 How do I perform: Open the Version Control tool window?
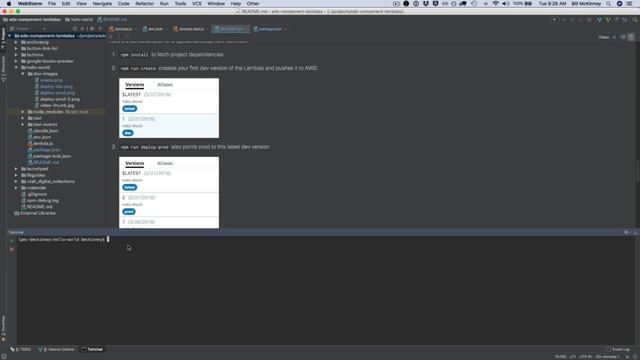(56, 349)
